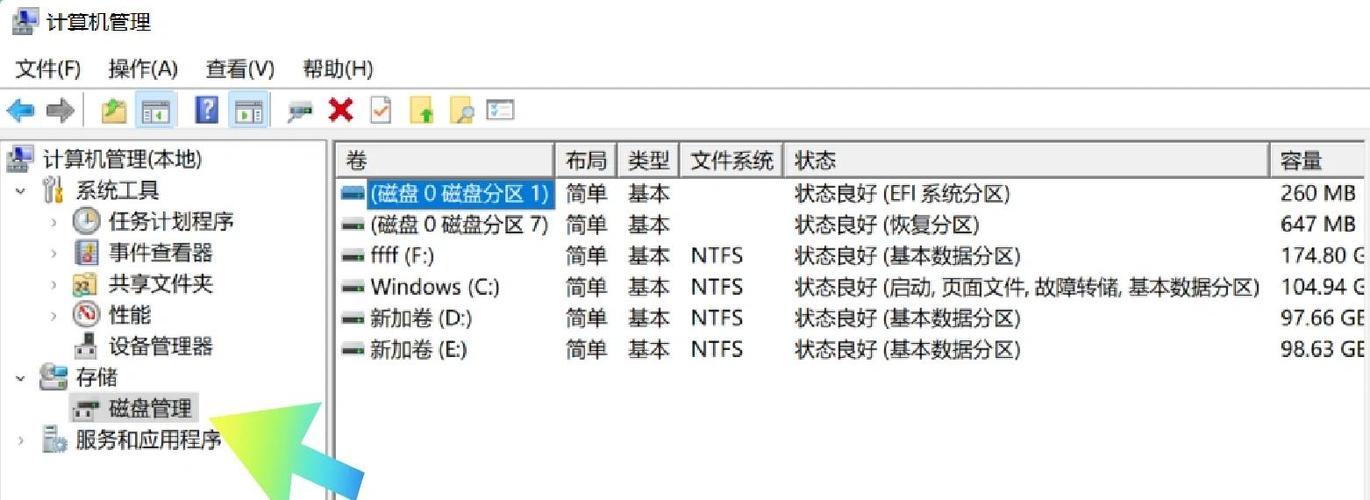1370x500 pixels.
Task: Sort by the 状态 column header
Action: [1027, 160]
